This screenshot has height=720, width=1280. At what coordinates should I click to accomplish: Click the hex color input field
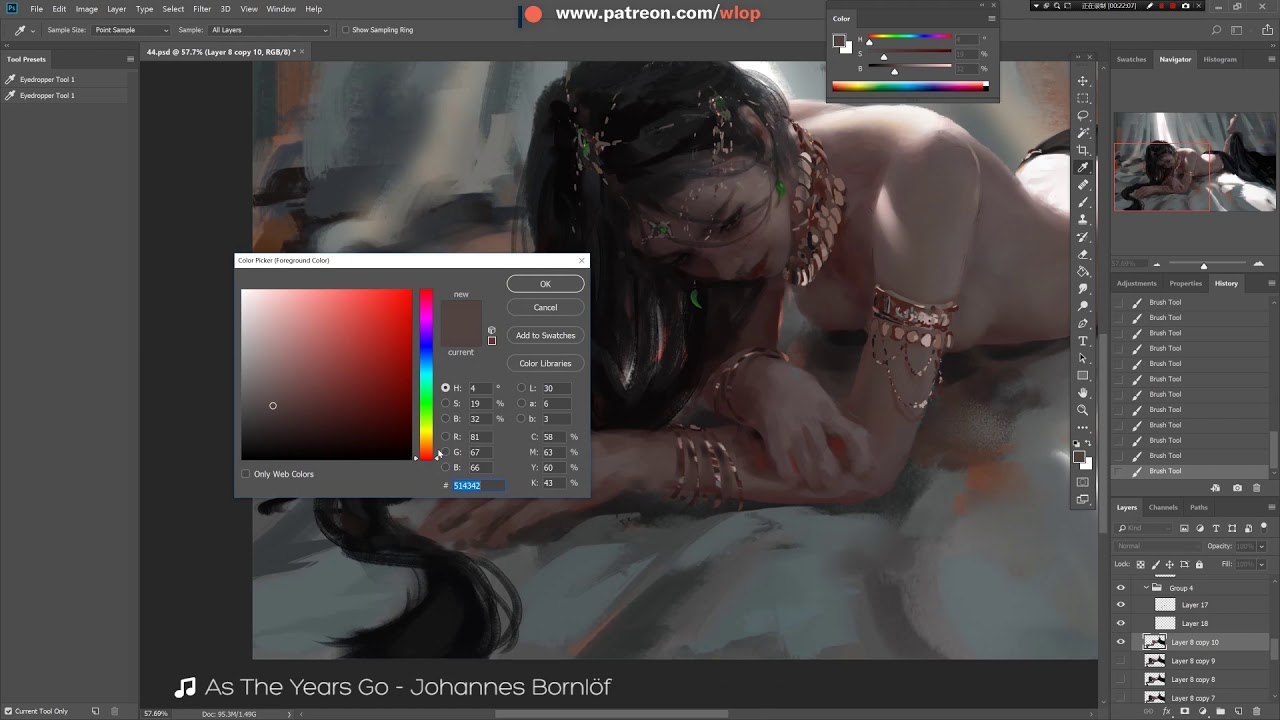(479, 485)
